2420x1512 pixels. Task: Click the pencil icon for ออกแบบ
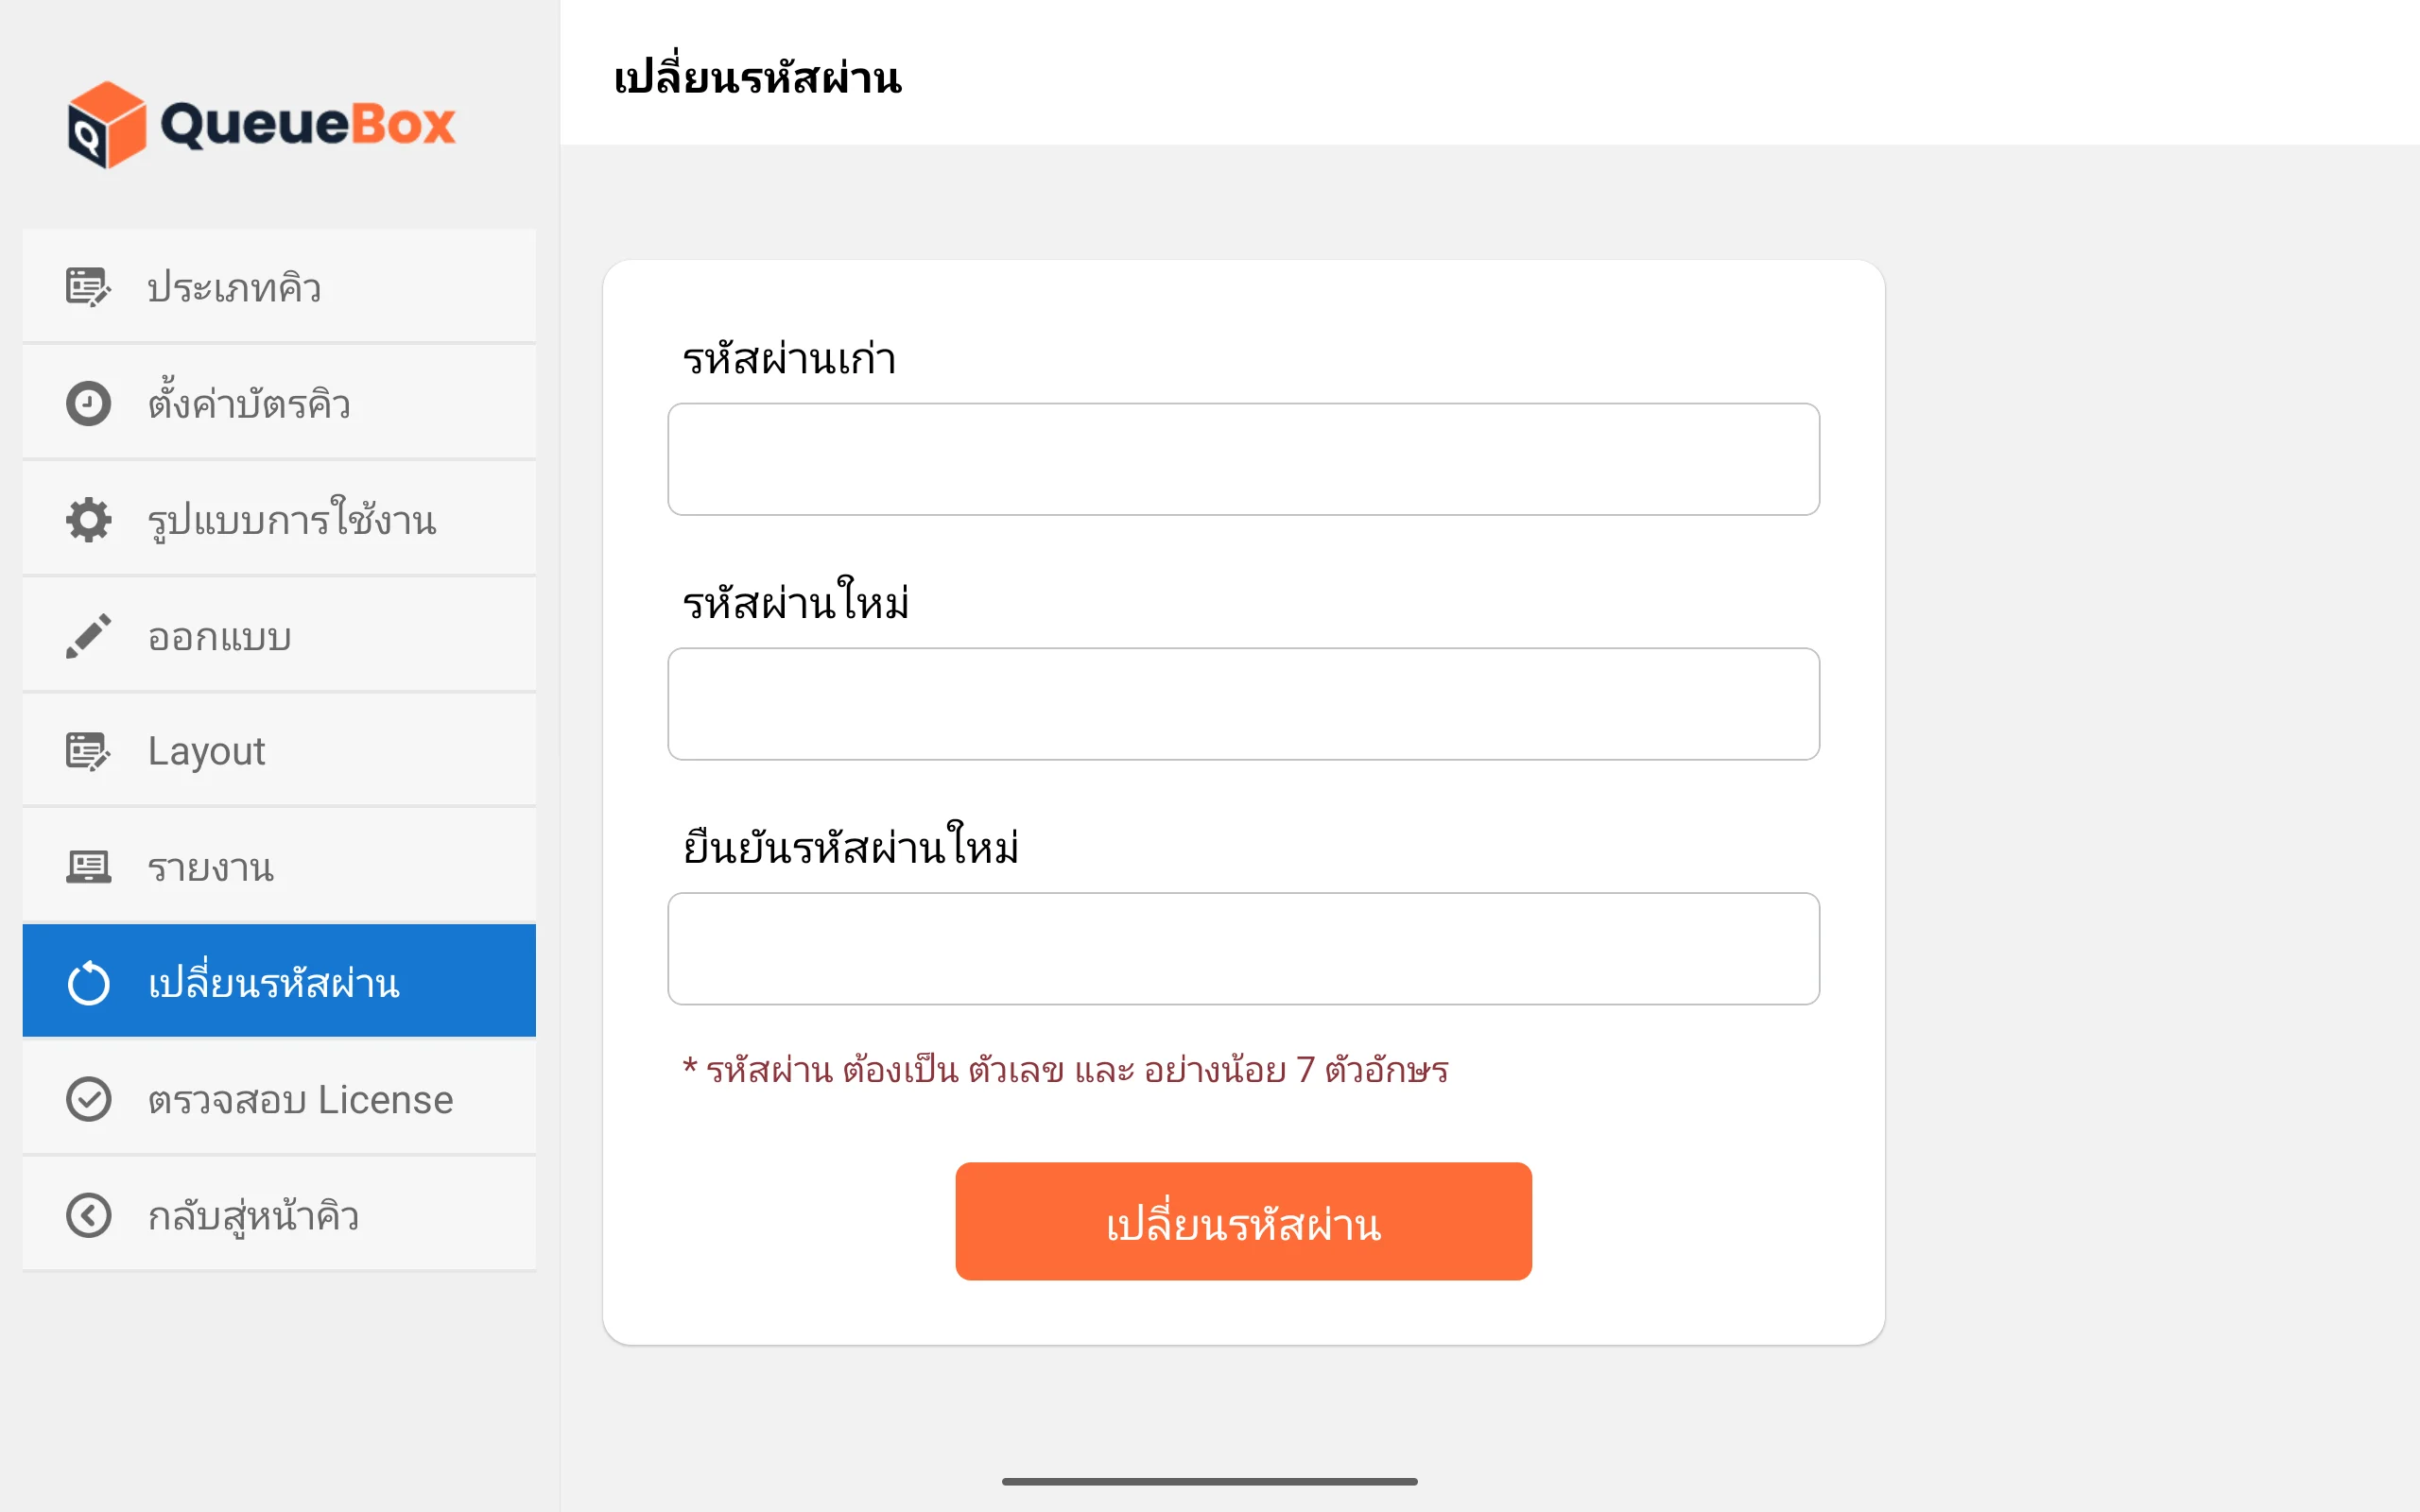(x=88, y=635)
